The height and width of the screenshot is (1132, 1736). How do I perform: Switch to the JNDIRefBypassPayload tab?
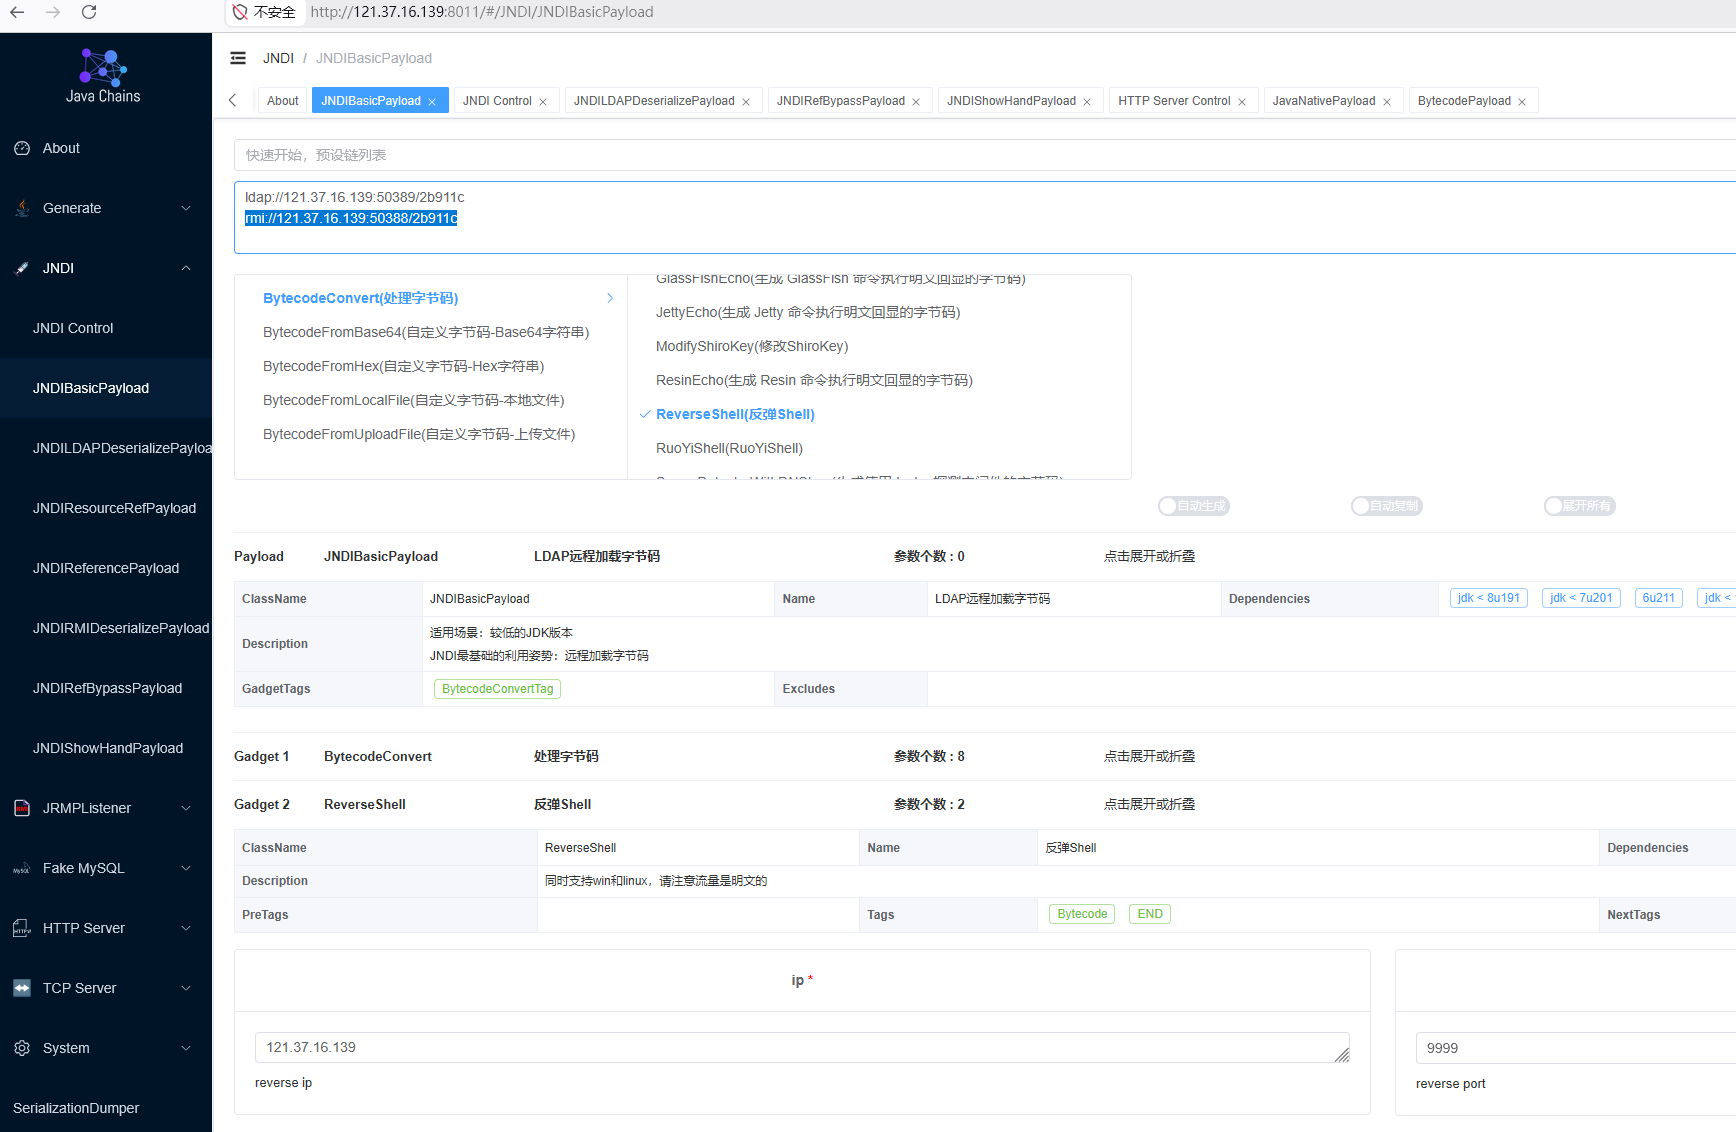point(840,101)
